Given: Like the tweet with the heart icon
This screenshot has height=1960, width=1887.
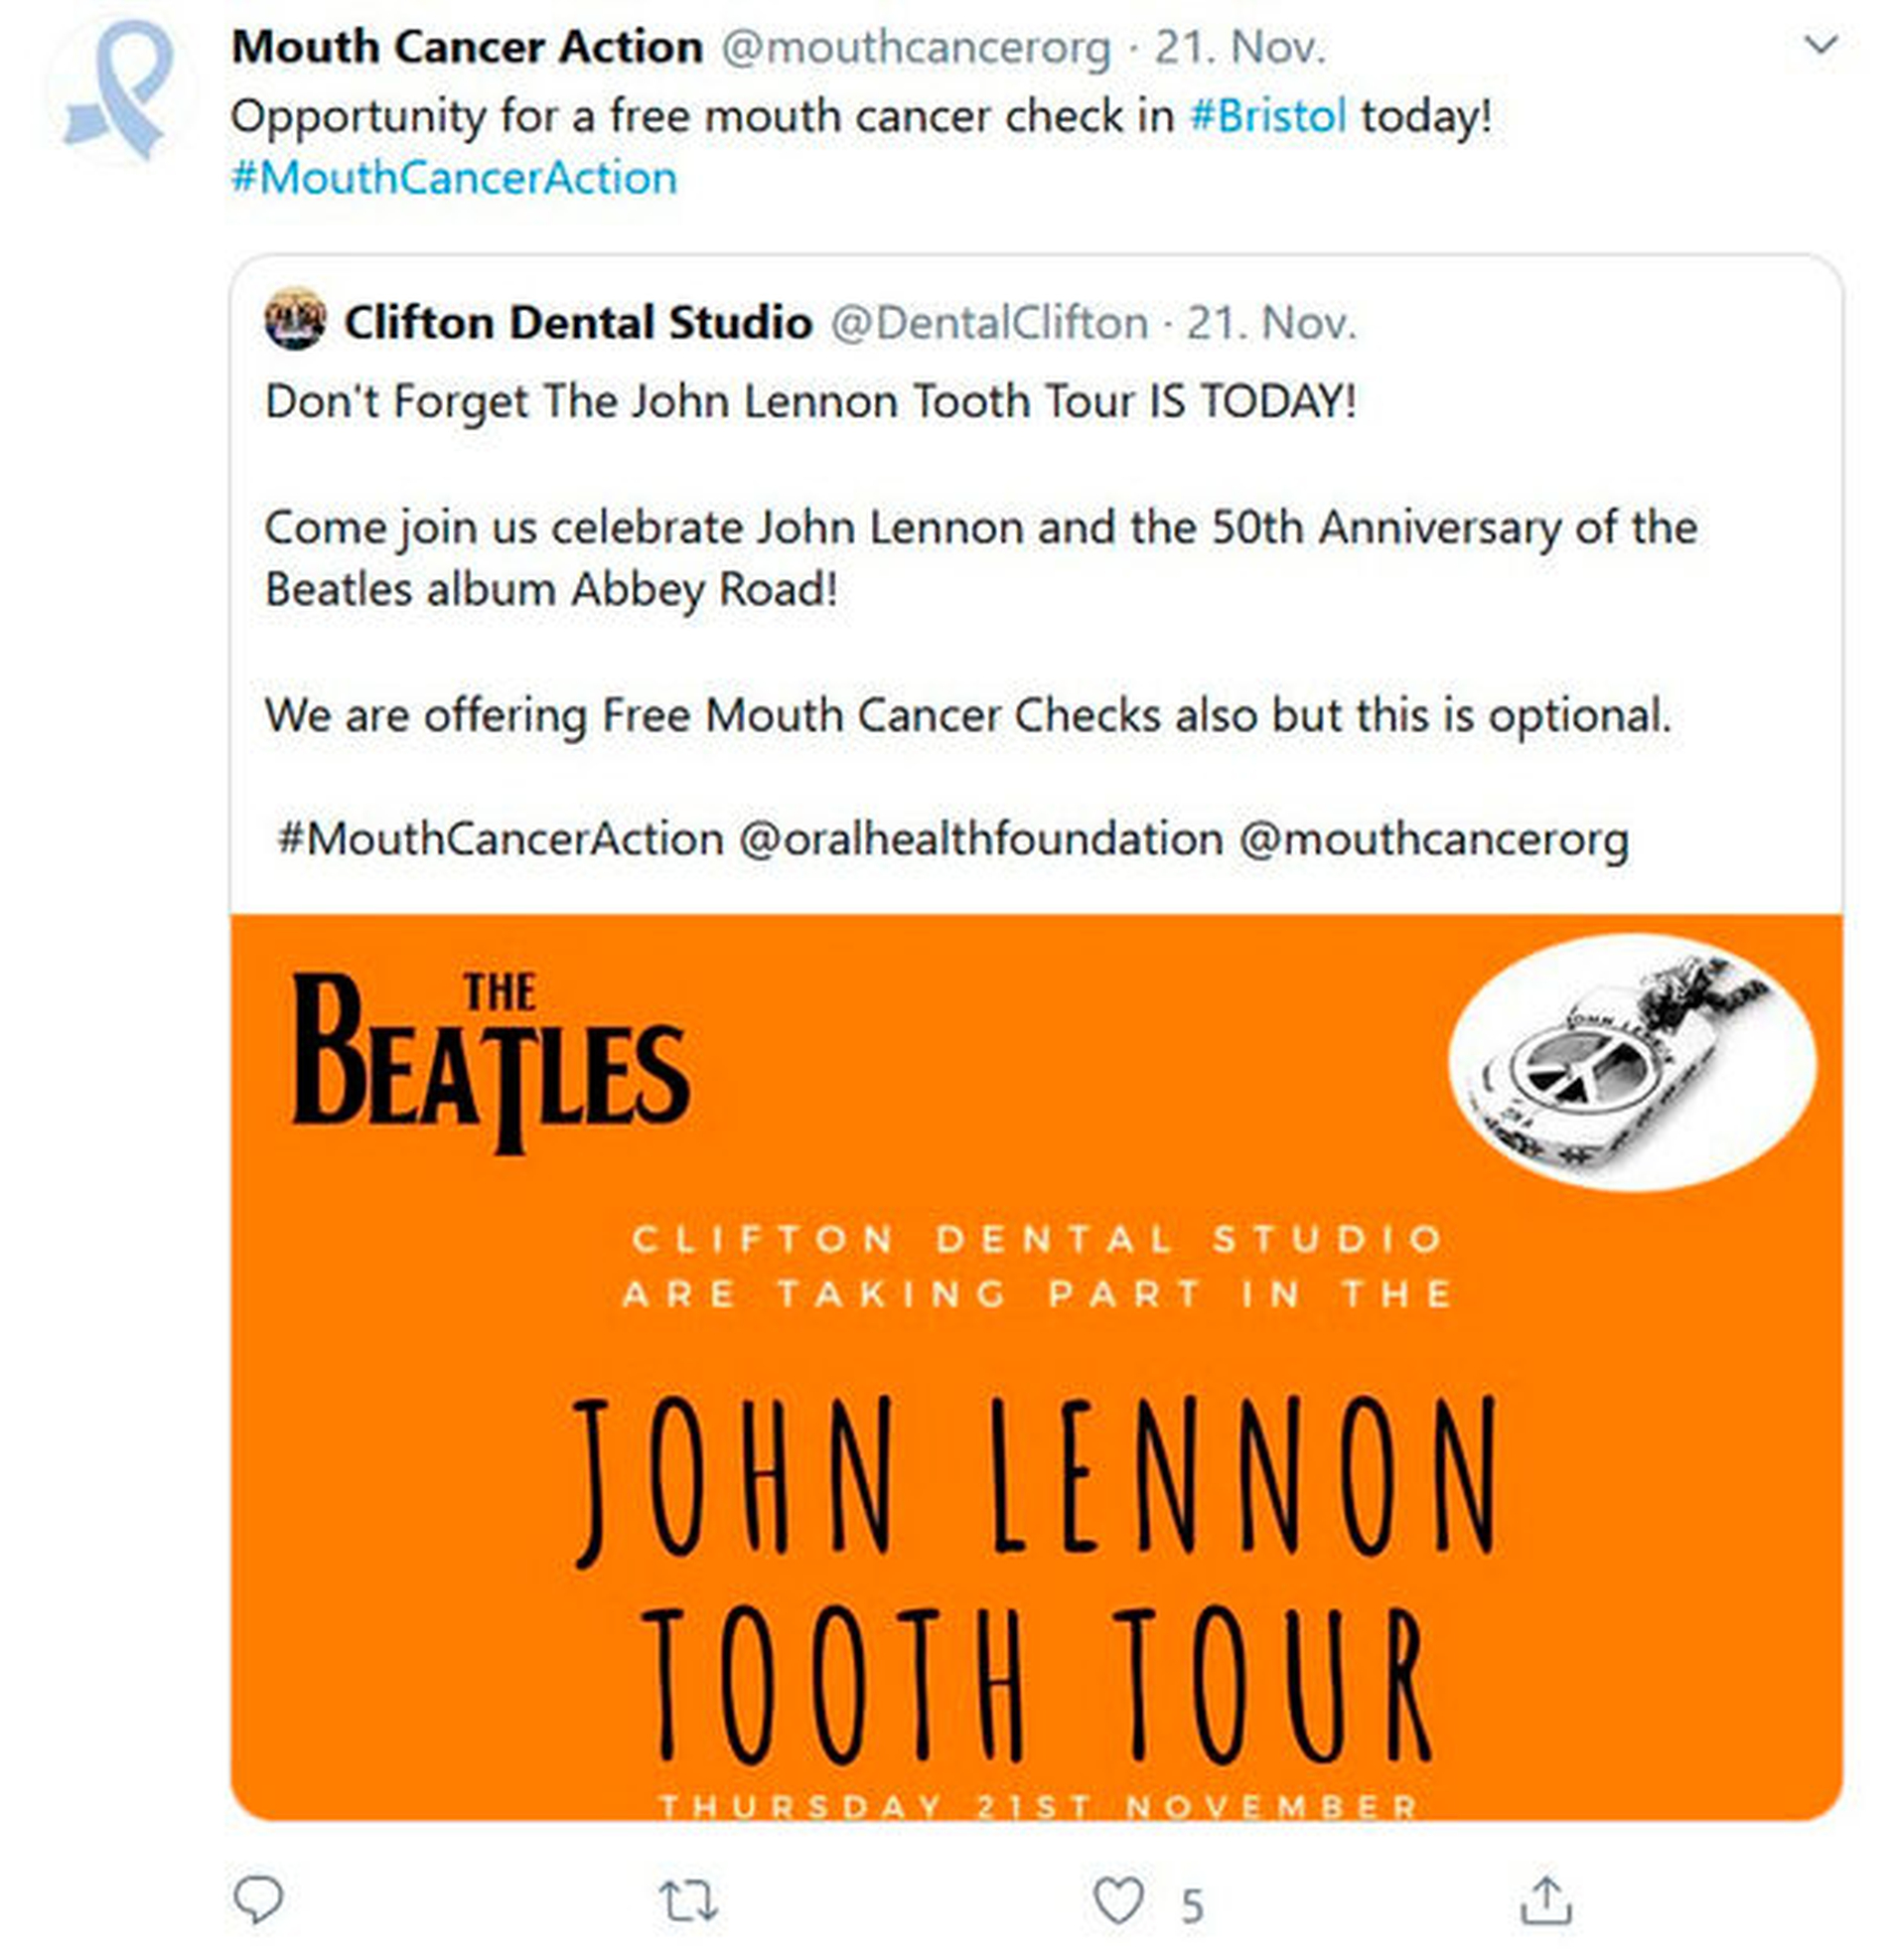Looking at the screenshot, I should 1117,1899.
